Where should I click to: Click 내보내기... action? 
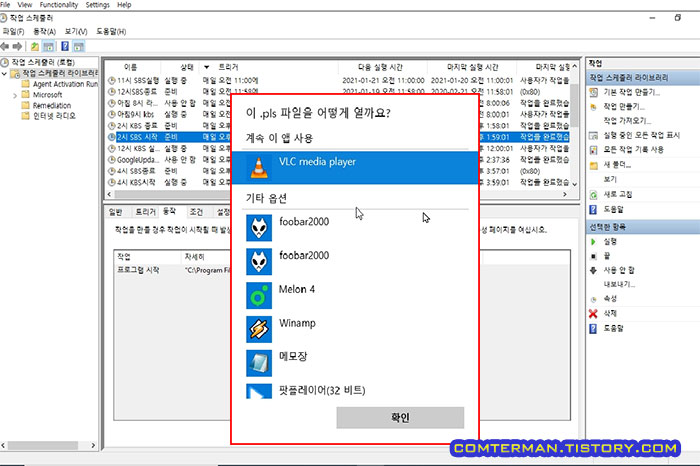(619, 284)
